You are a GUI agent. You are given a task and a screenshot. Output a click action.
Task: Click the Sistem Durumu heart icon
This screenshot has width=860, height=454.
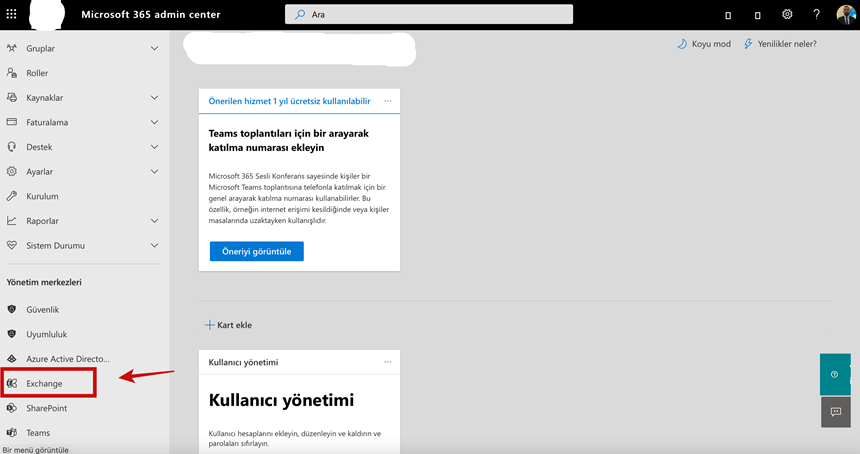point(12,246)
